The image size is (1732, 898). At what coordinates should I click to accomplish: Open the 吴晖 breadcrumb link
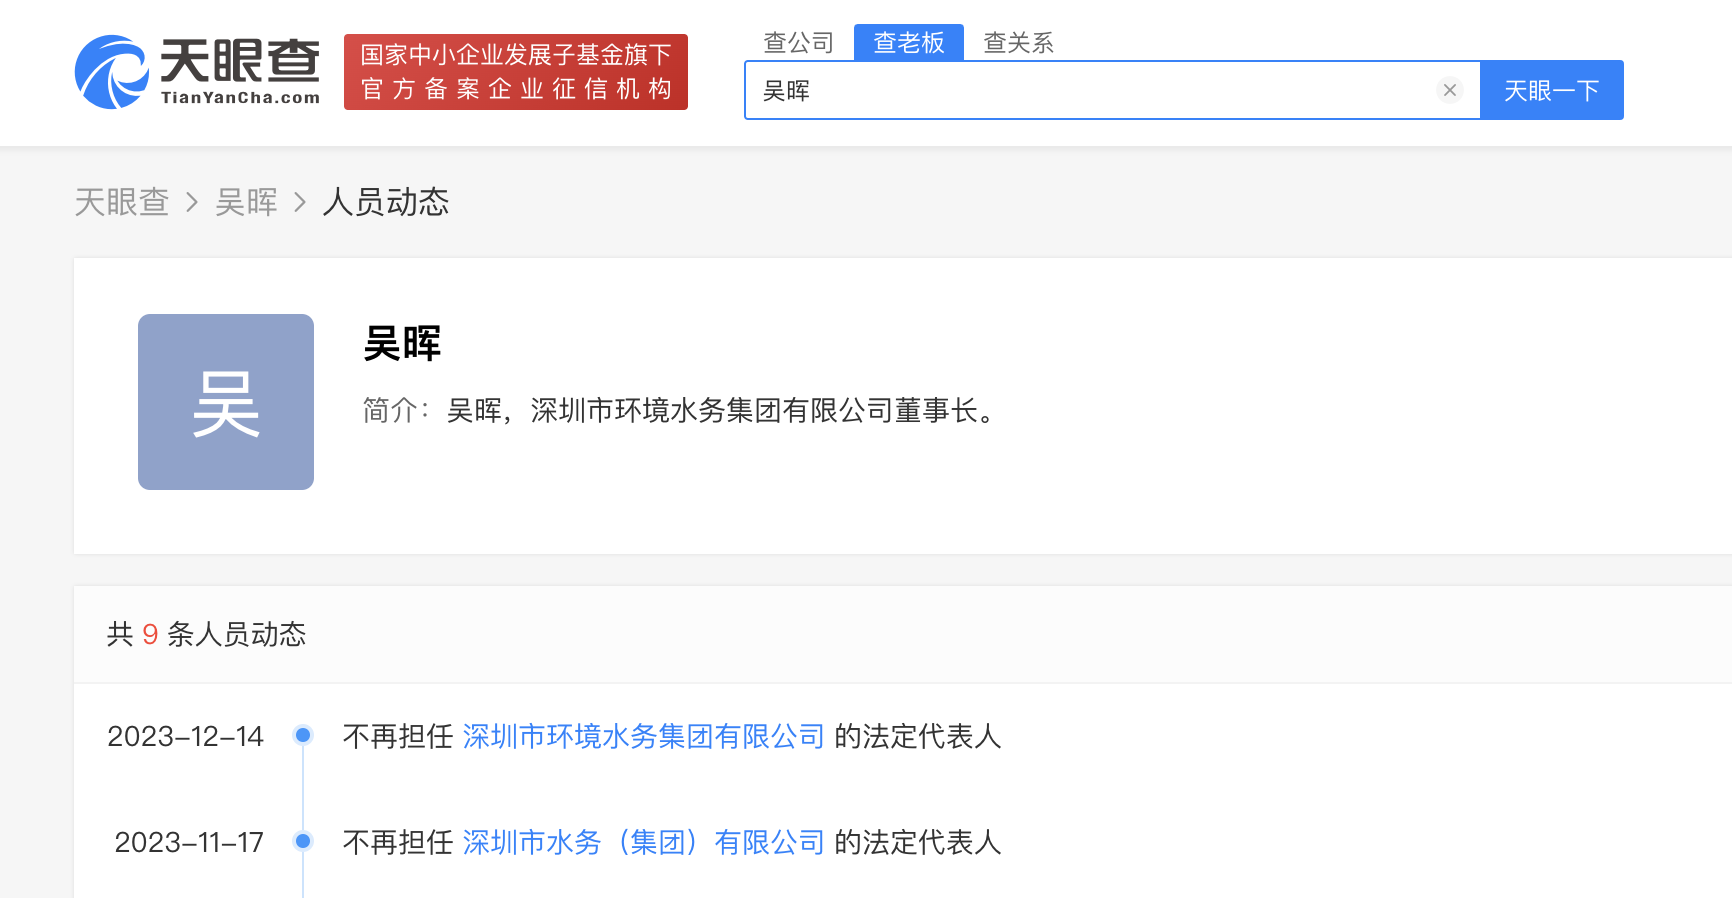[x=246, y=202]
